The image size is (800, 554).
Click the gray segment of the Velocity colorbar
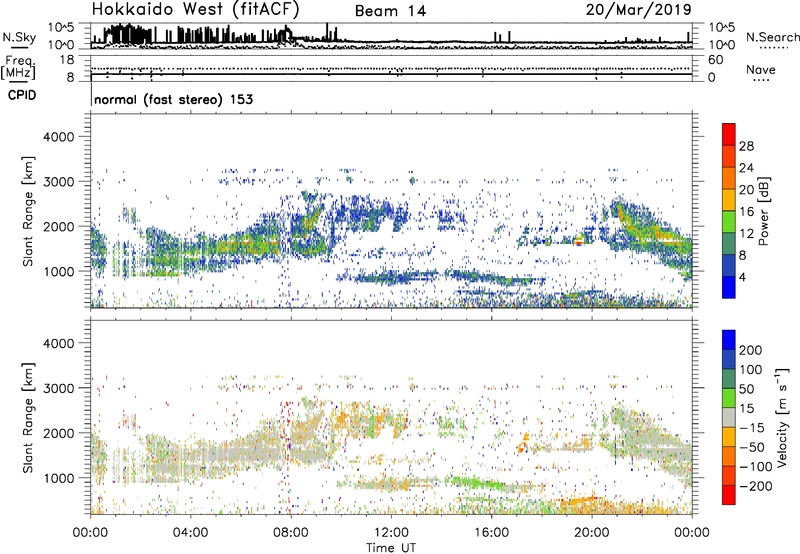pos(729,417)
